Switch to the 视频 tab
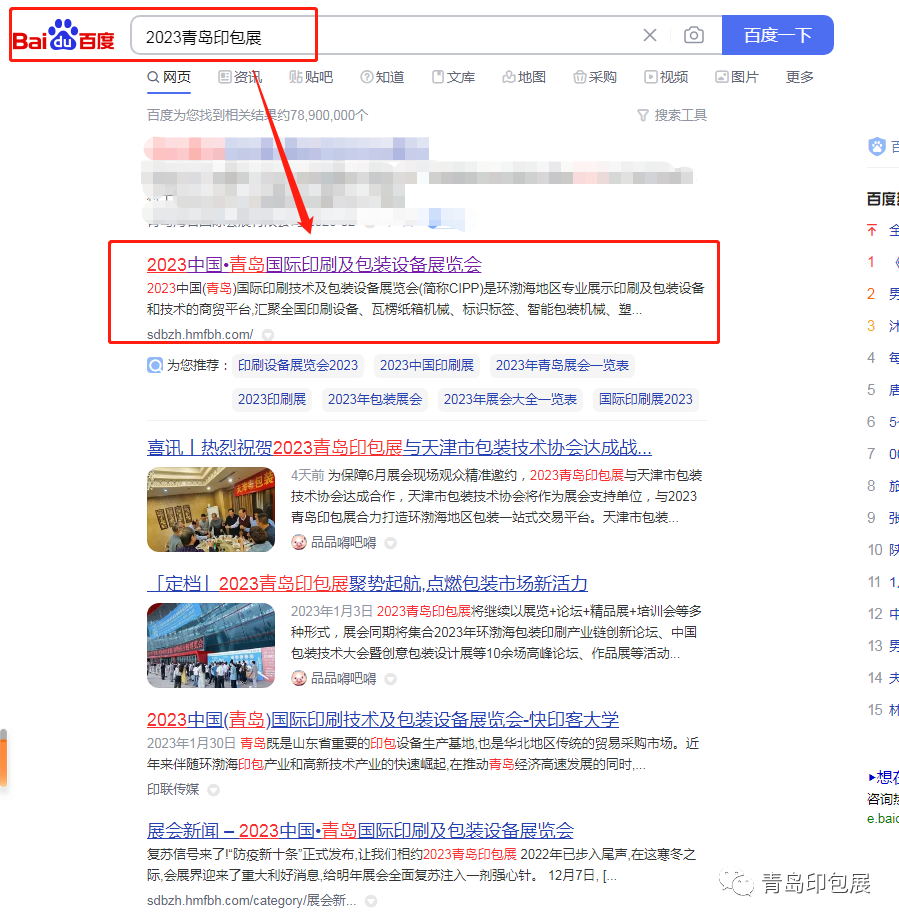This screenshot has height=922, width=899. click(x=666, y=77)
